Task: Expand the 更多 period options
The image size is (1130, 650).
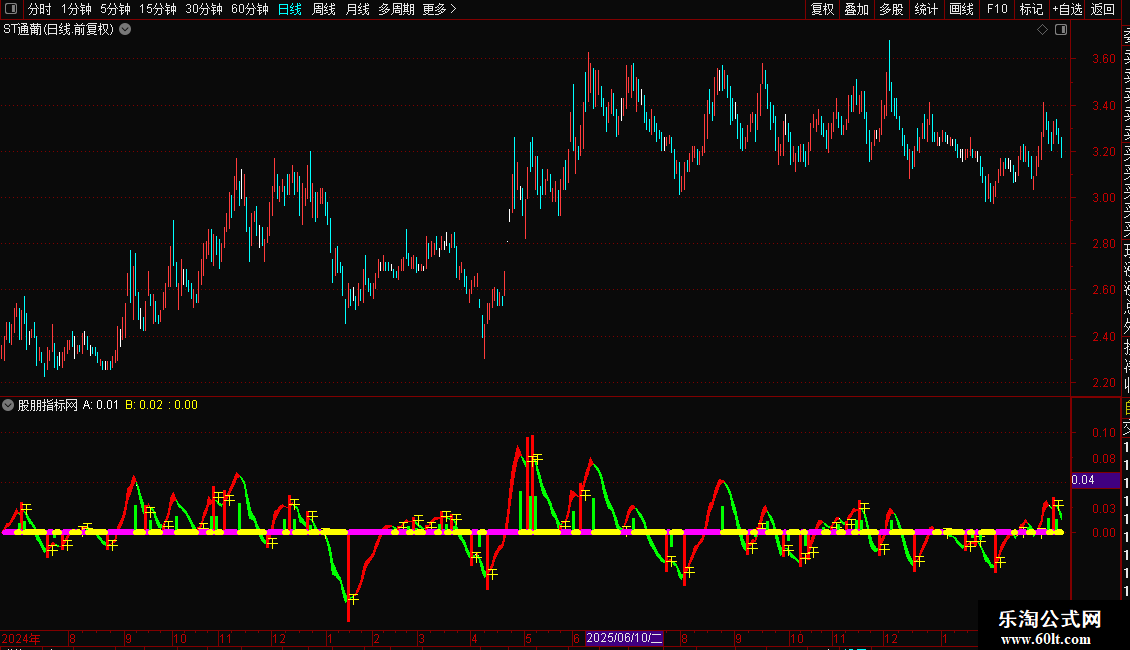Action: coord(440,9)
